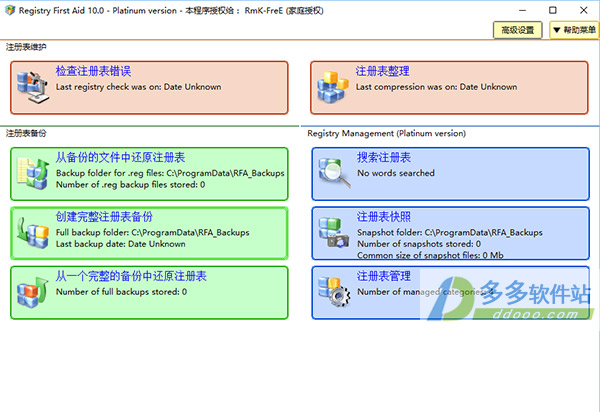
Task: Click 'Last compression was on: Date Unknown'
Action: (436, 87)
